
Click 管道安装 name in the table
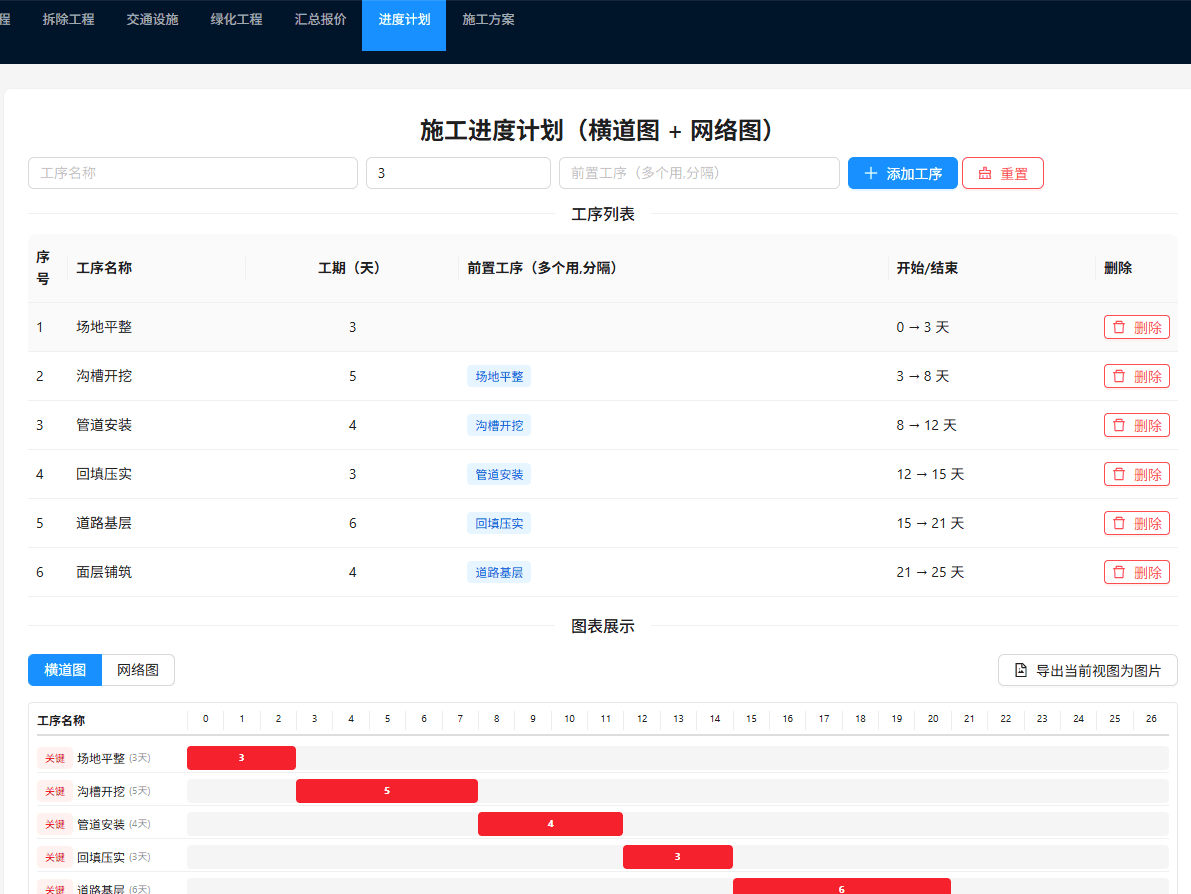[104, 425]
